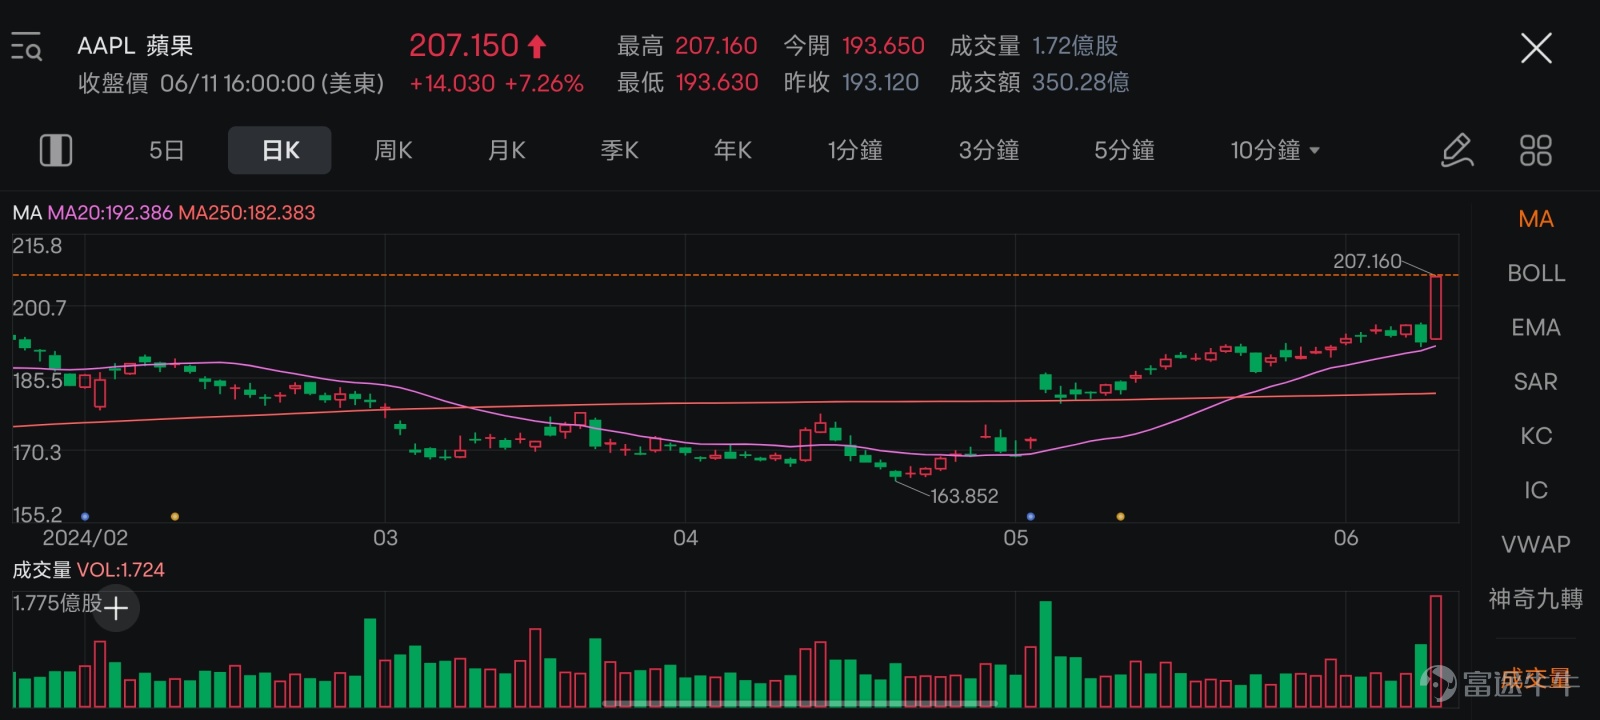Tap the 收盤價 06/11 16:00:00 timestamp
This screenshot has width=1600, height=720.
click(231, 83)
